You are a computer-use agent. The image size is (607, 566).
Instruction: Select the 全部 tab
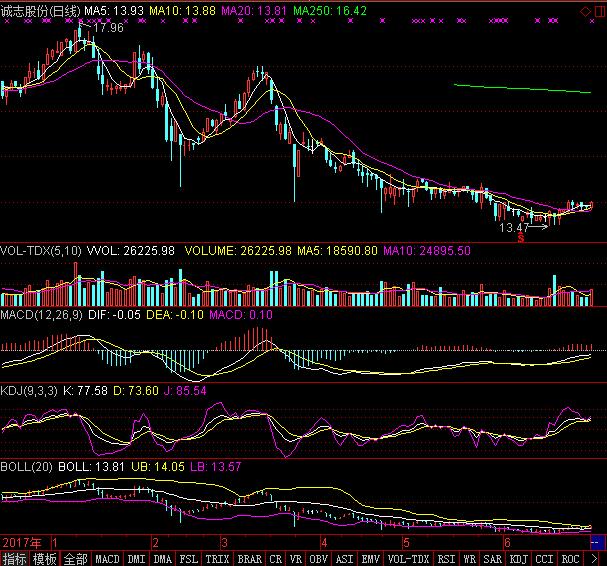[x=75, y=559]
